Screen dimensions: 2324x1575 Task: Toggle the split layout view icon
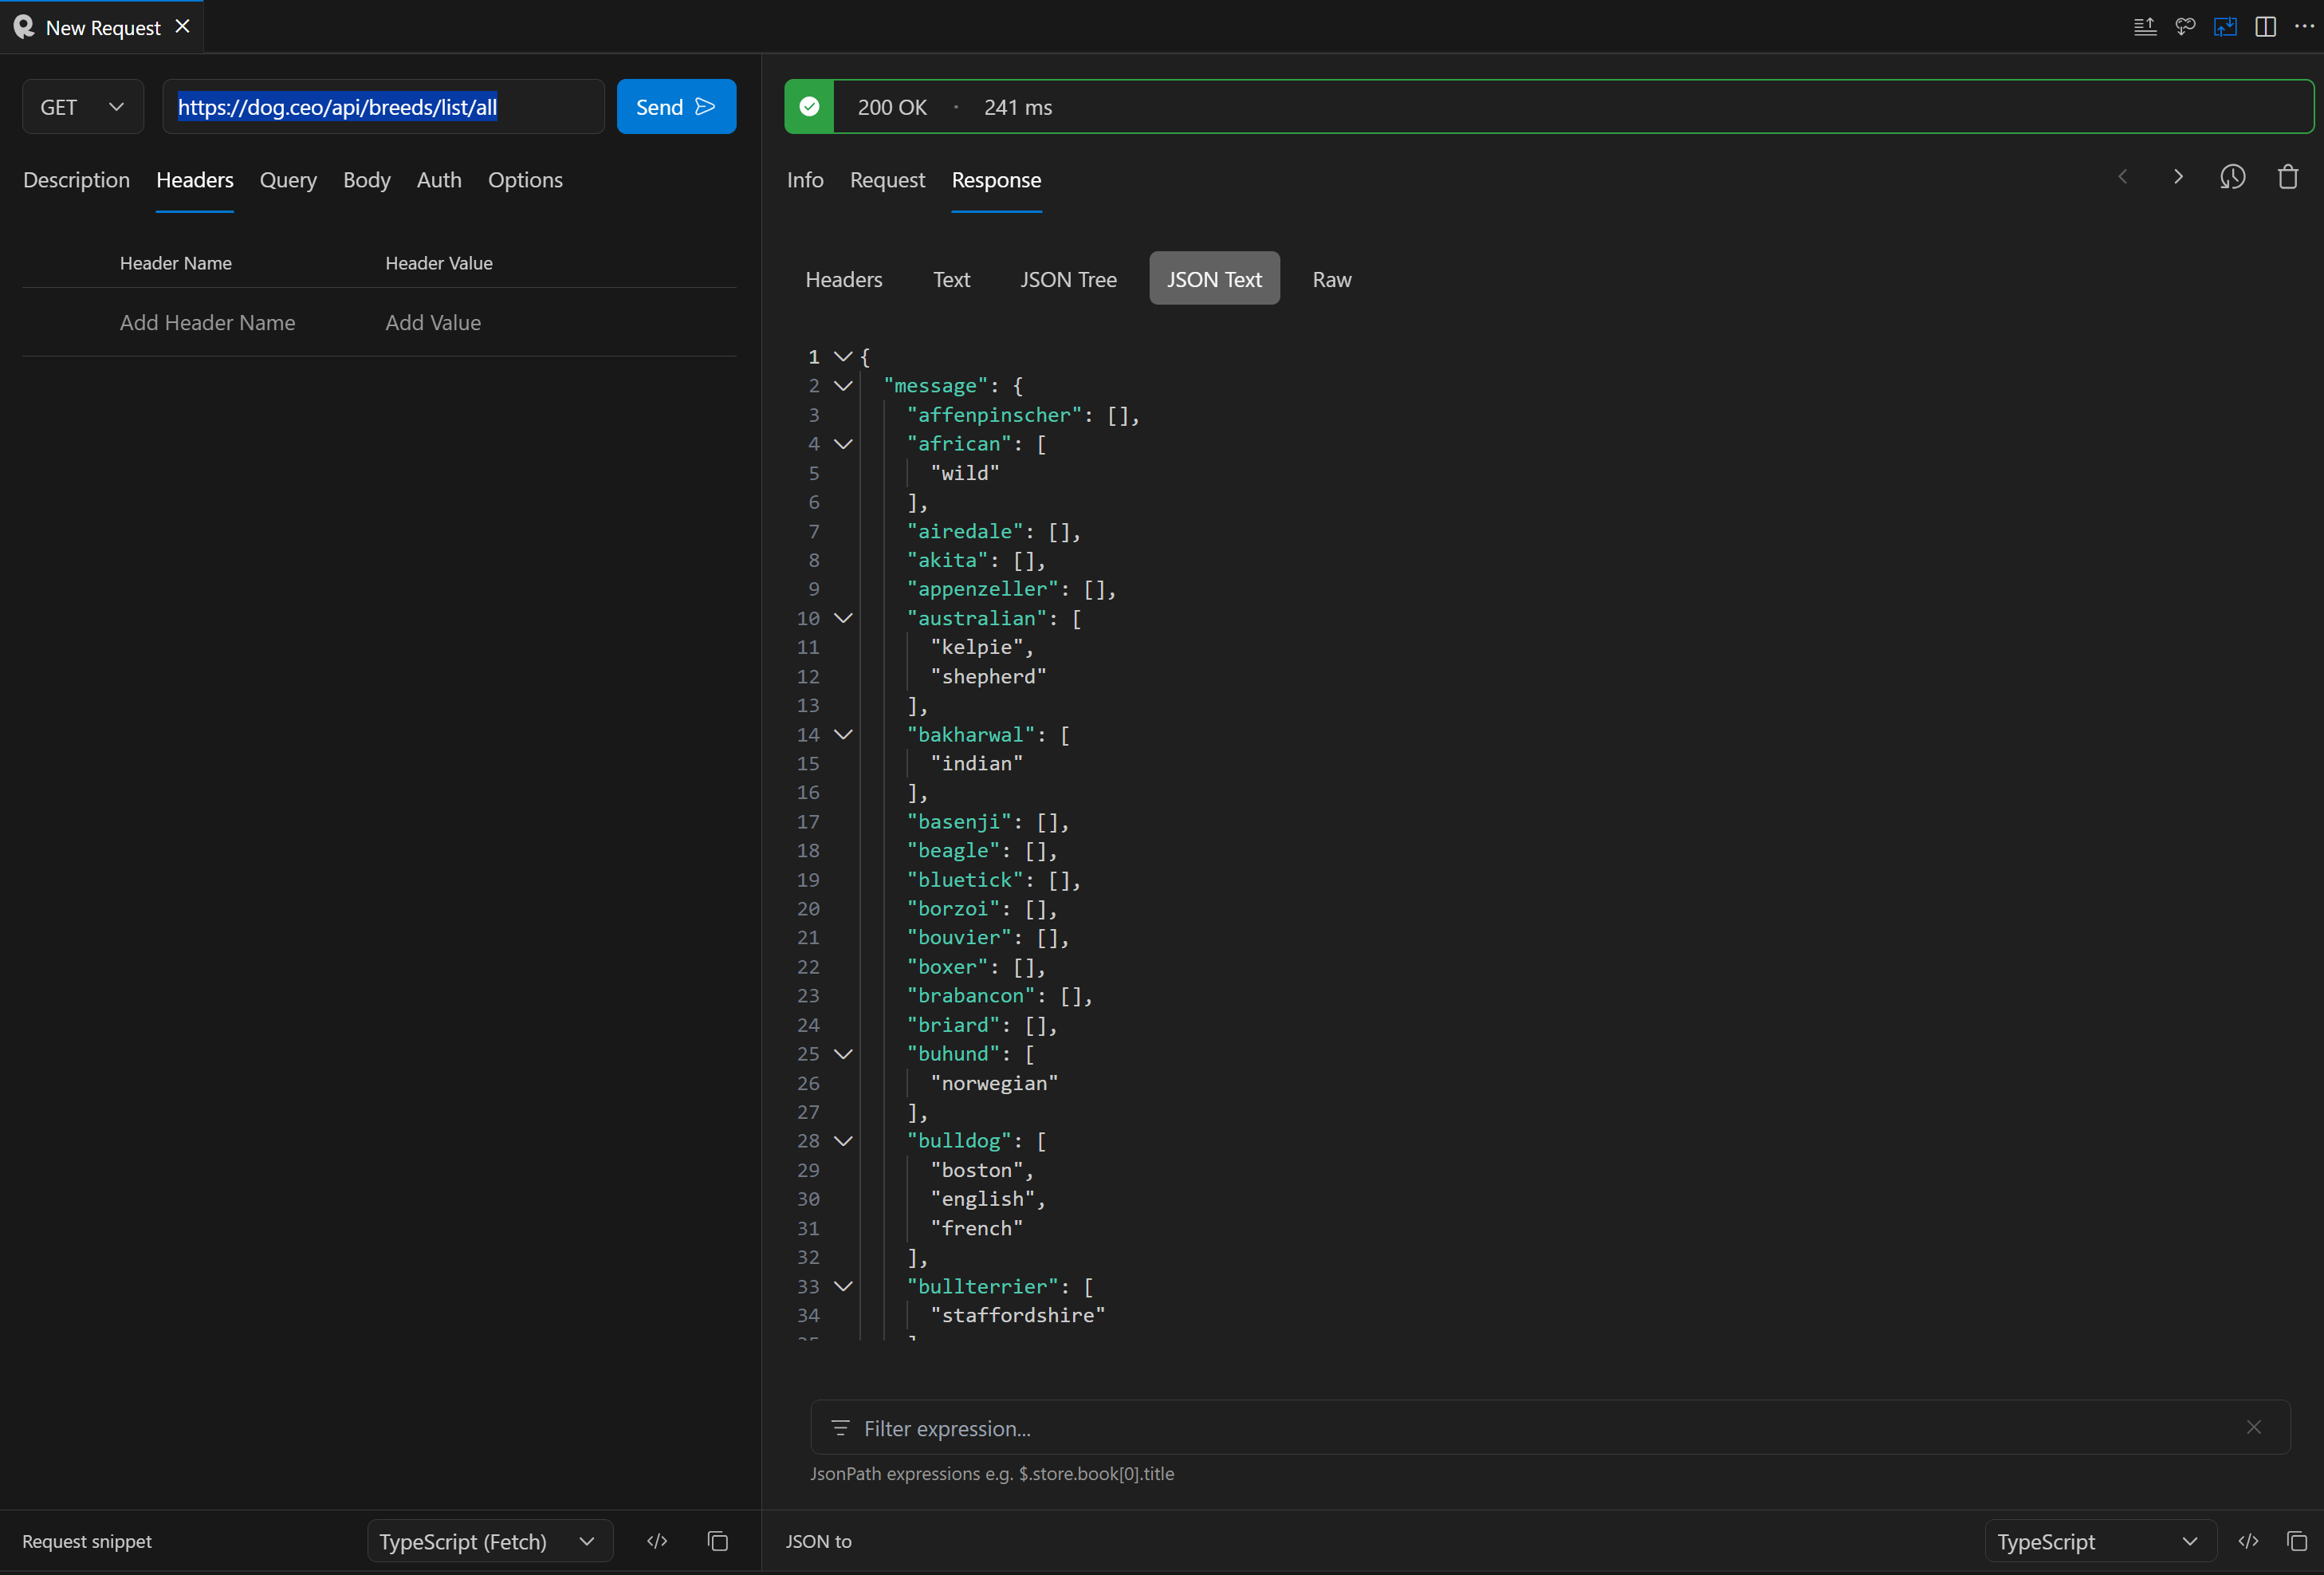coord(2265,27)
